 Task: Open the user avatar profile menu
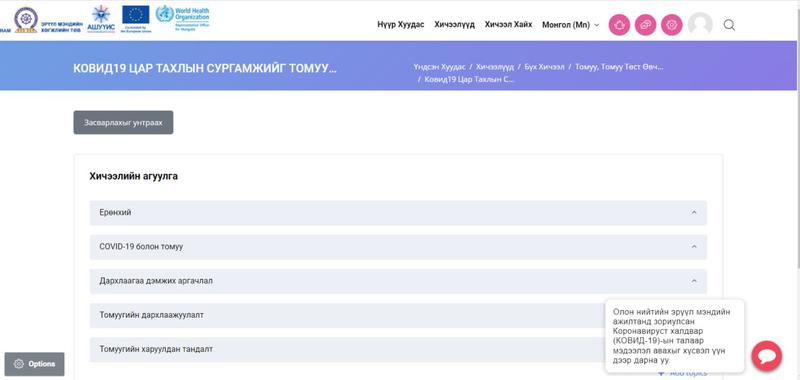(700, 24)
